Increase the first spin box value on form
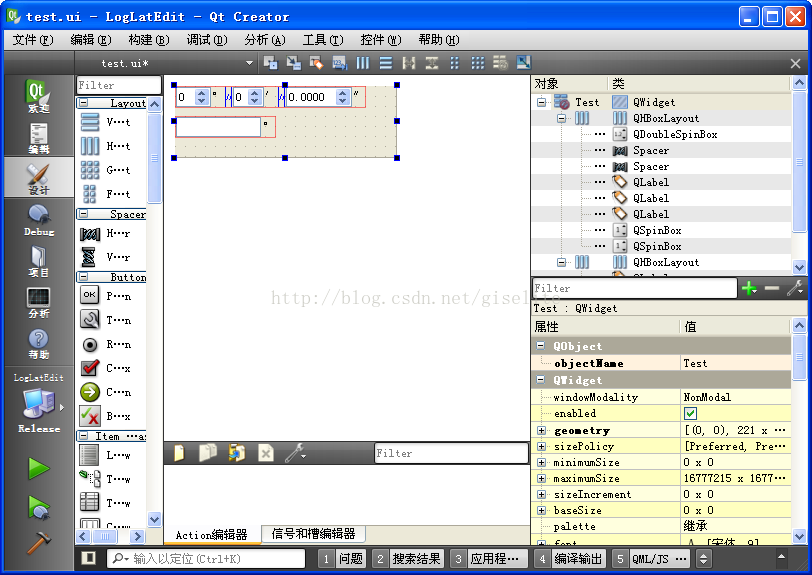812x575 pixels. [201, 93]
